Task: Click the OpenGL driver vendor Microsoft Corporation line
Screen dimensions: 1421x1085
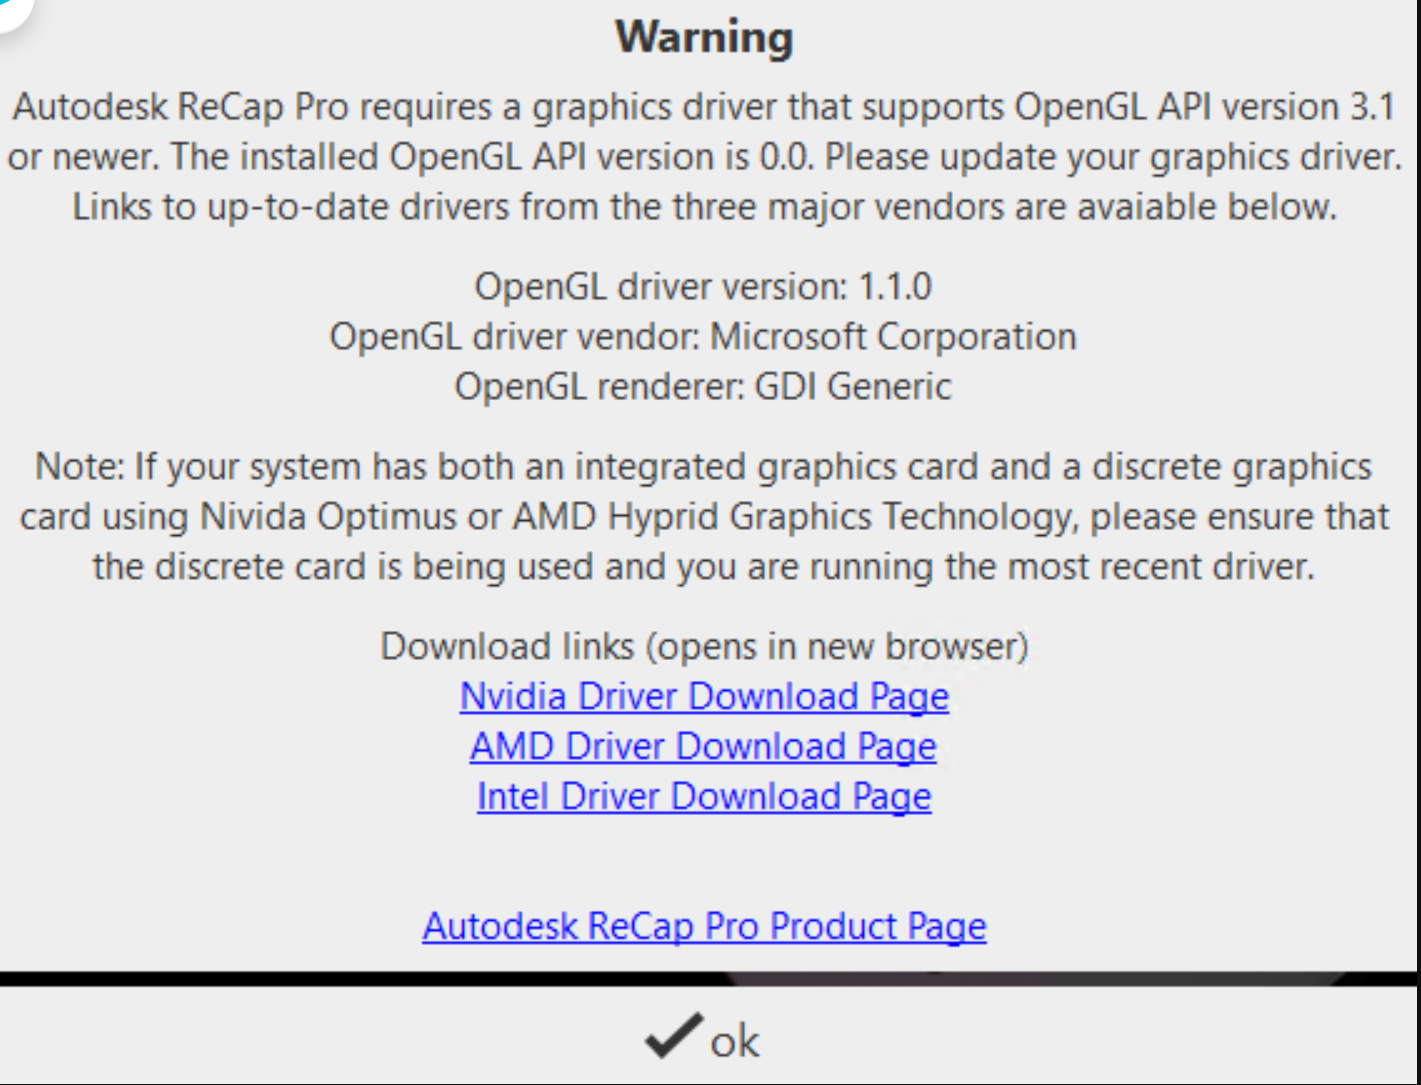Action: tap(703, 337)
